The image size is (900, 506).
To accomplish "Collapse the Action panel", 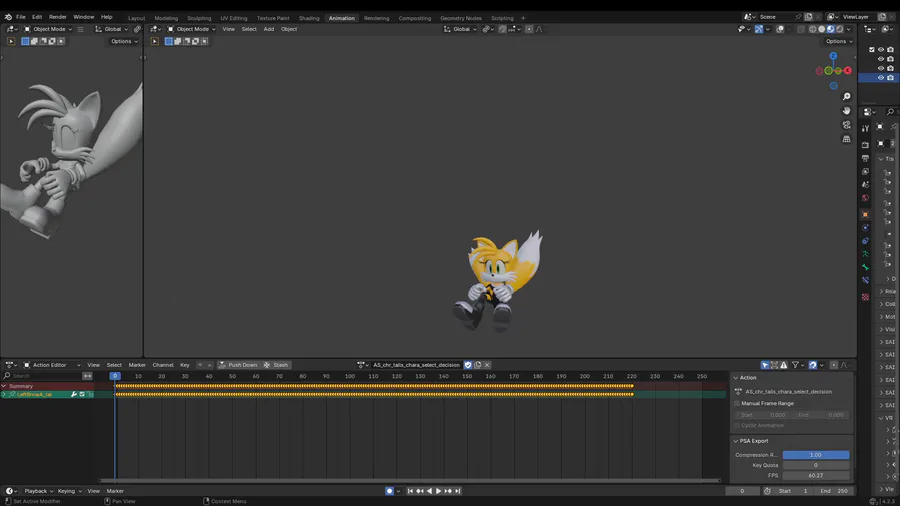I will [x=736, y=378].
